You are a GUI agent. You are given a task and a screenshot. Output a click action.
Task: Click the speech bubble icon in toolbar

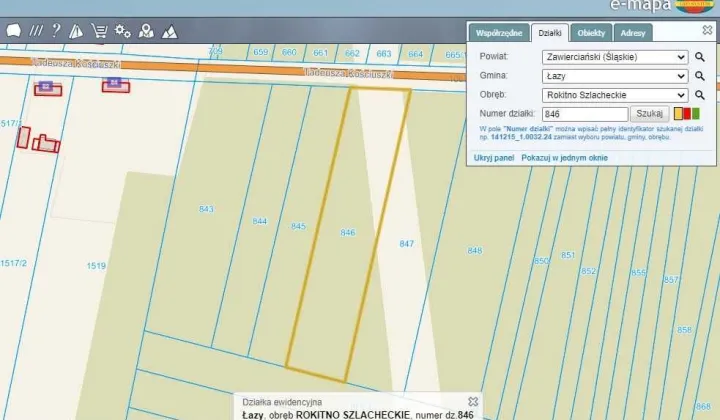pyautogui.click(x=13, y=31)
